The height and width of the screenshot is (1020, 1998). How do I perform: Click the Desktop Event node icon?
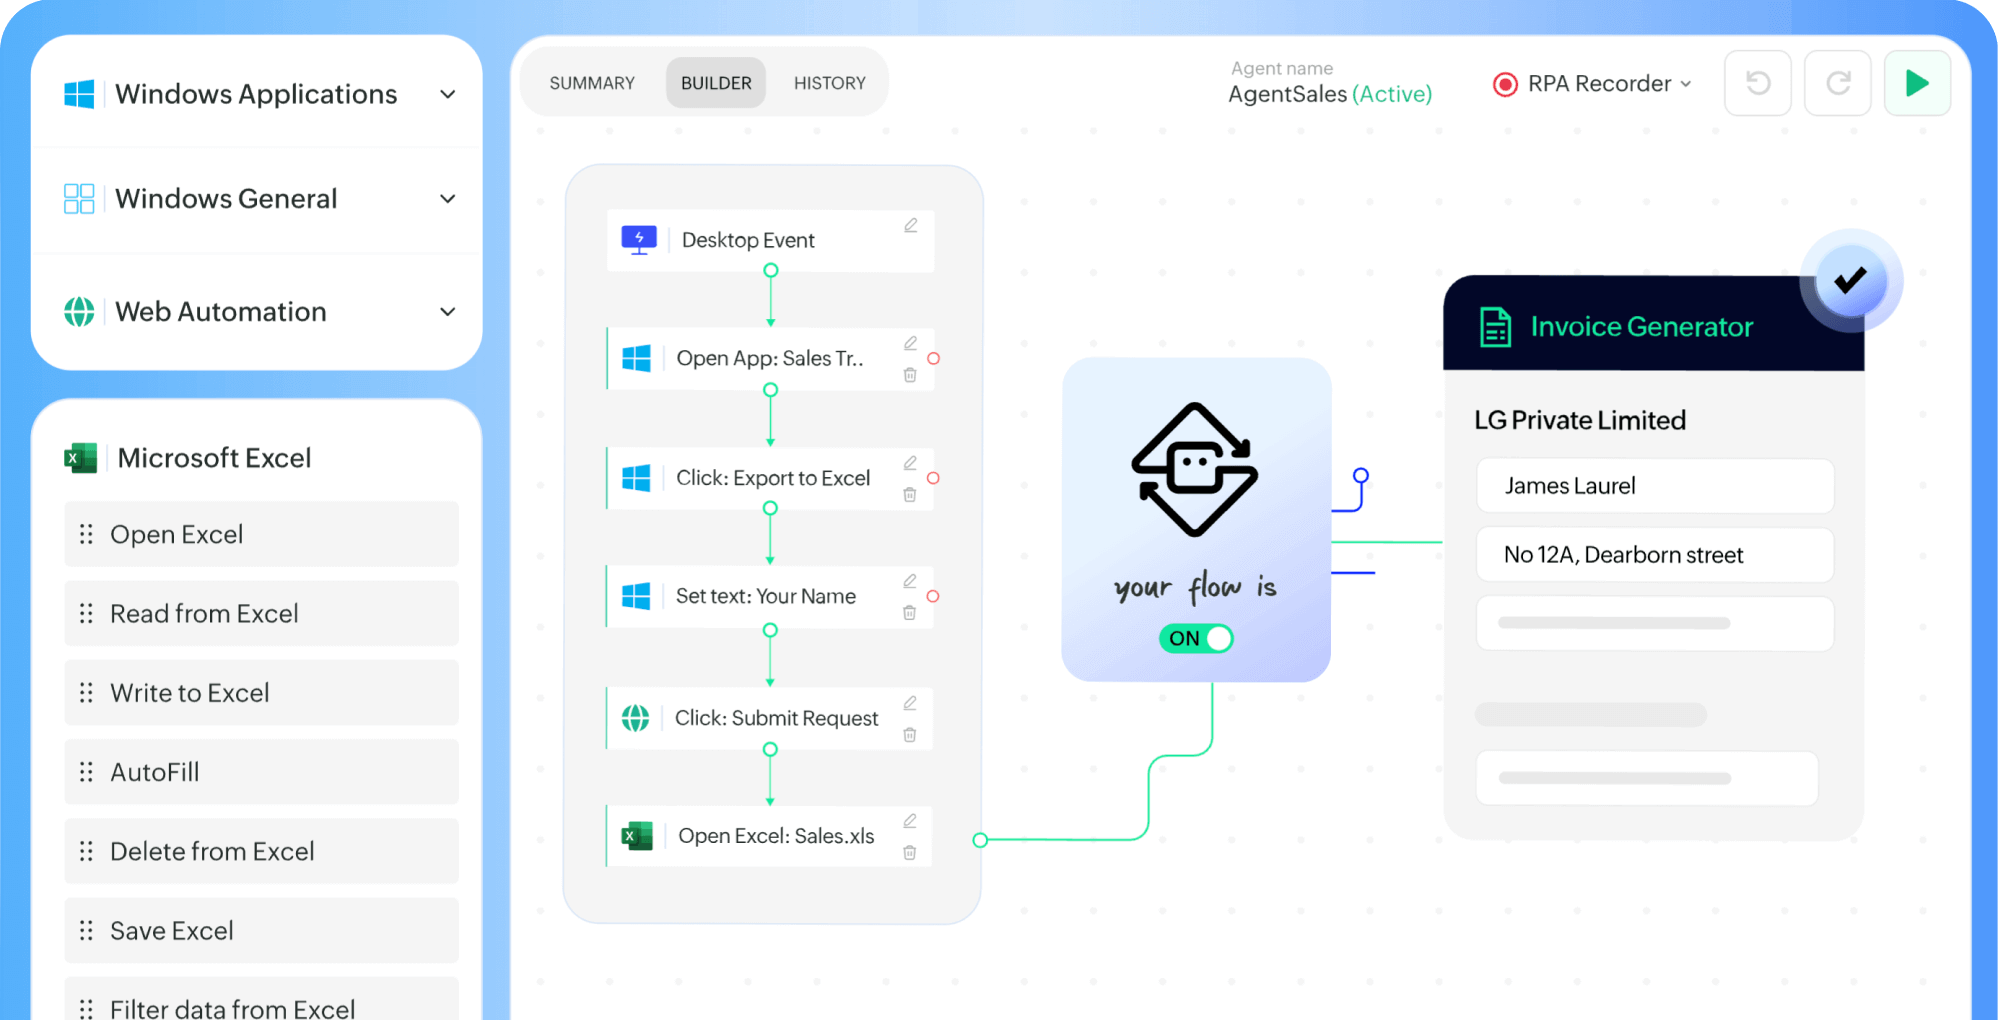639,240
